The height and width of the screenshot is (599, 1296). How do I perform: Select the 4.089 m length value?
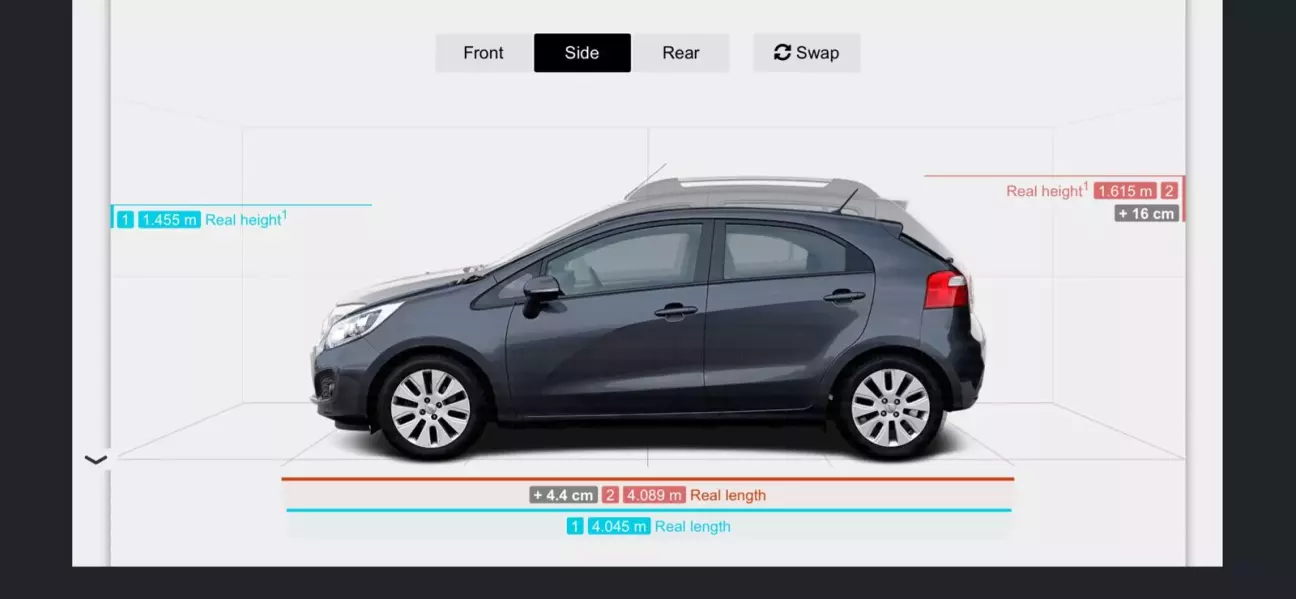pos(655,495)
